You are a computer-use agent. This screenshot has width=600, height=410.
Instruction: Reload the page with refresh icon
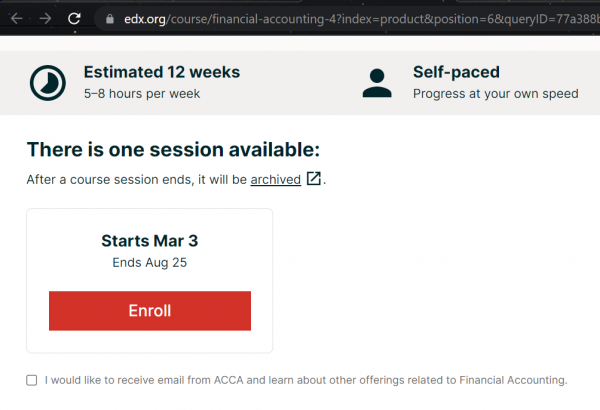click(x=74, y=18)
